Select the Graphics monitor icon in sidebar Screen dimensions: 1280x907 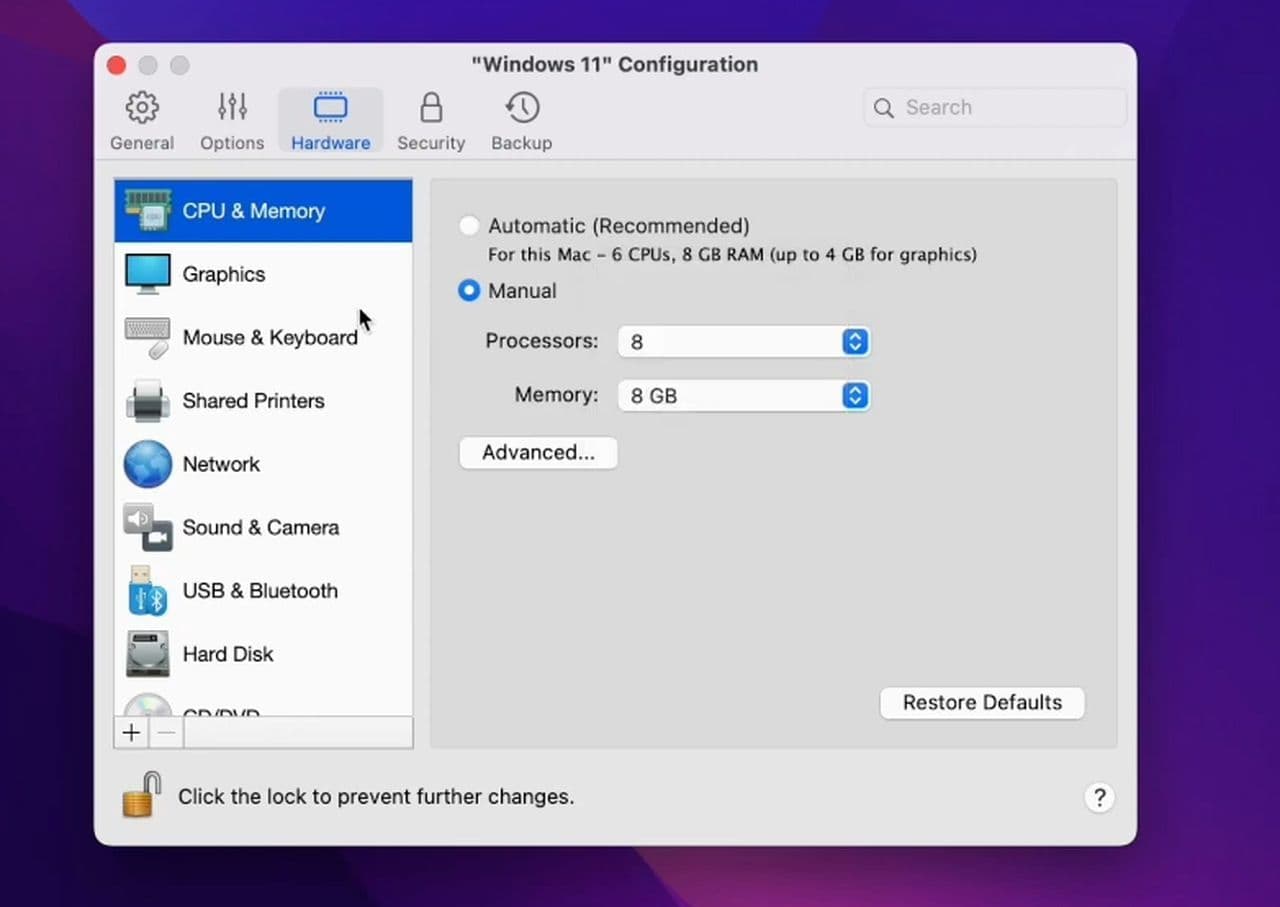tap(147, 274)
